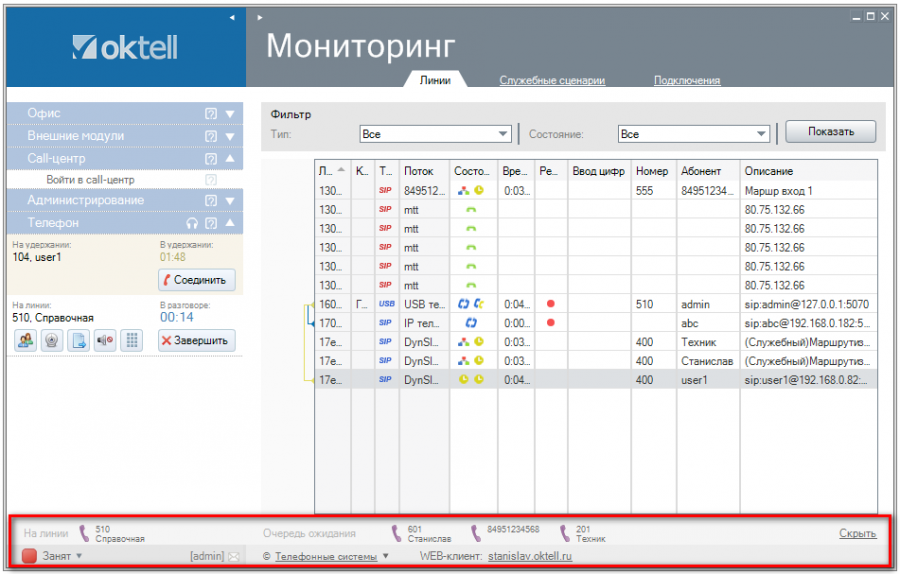Open the dial pad keypad icon
900x574 pixels.
pyautogui.click(x=130, y=340)
